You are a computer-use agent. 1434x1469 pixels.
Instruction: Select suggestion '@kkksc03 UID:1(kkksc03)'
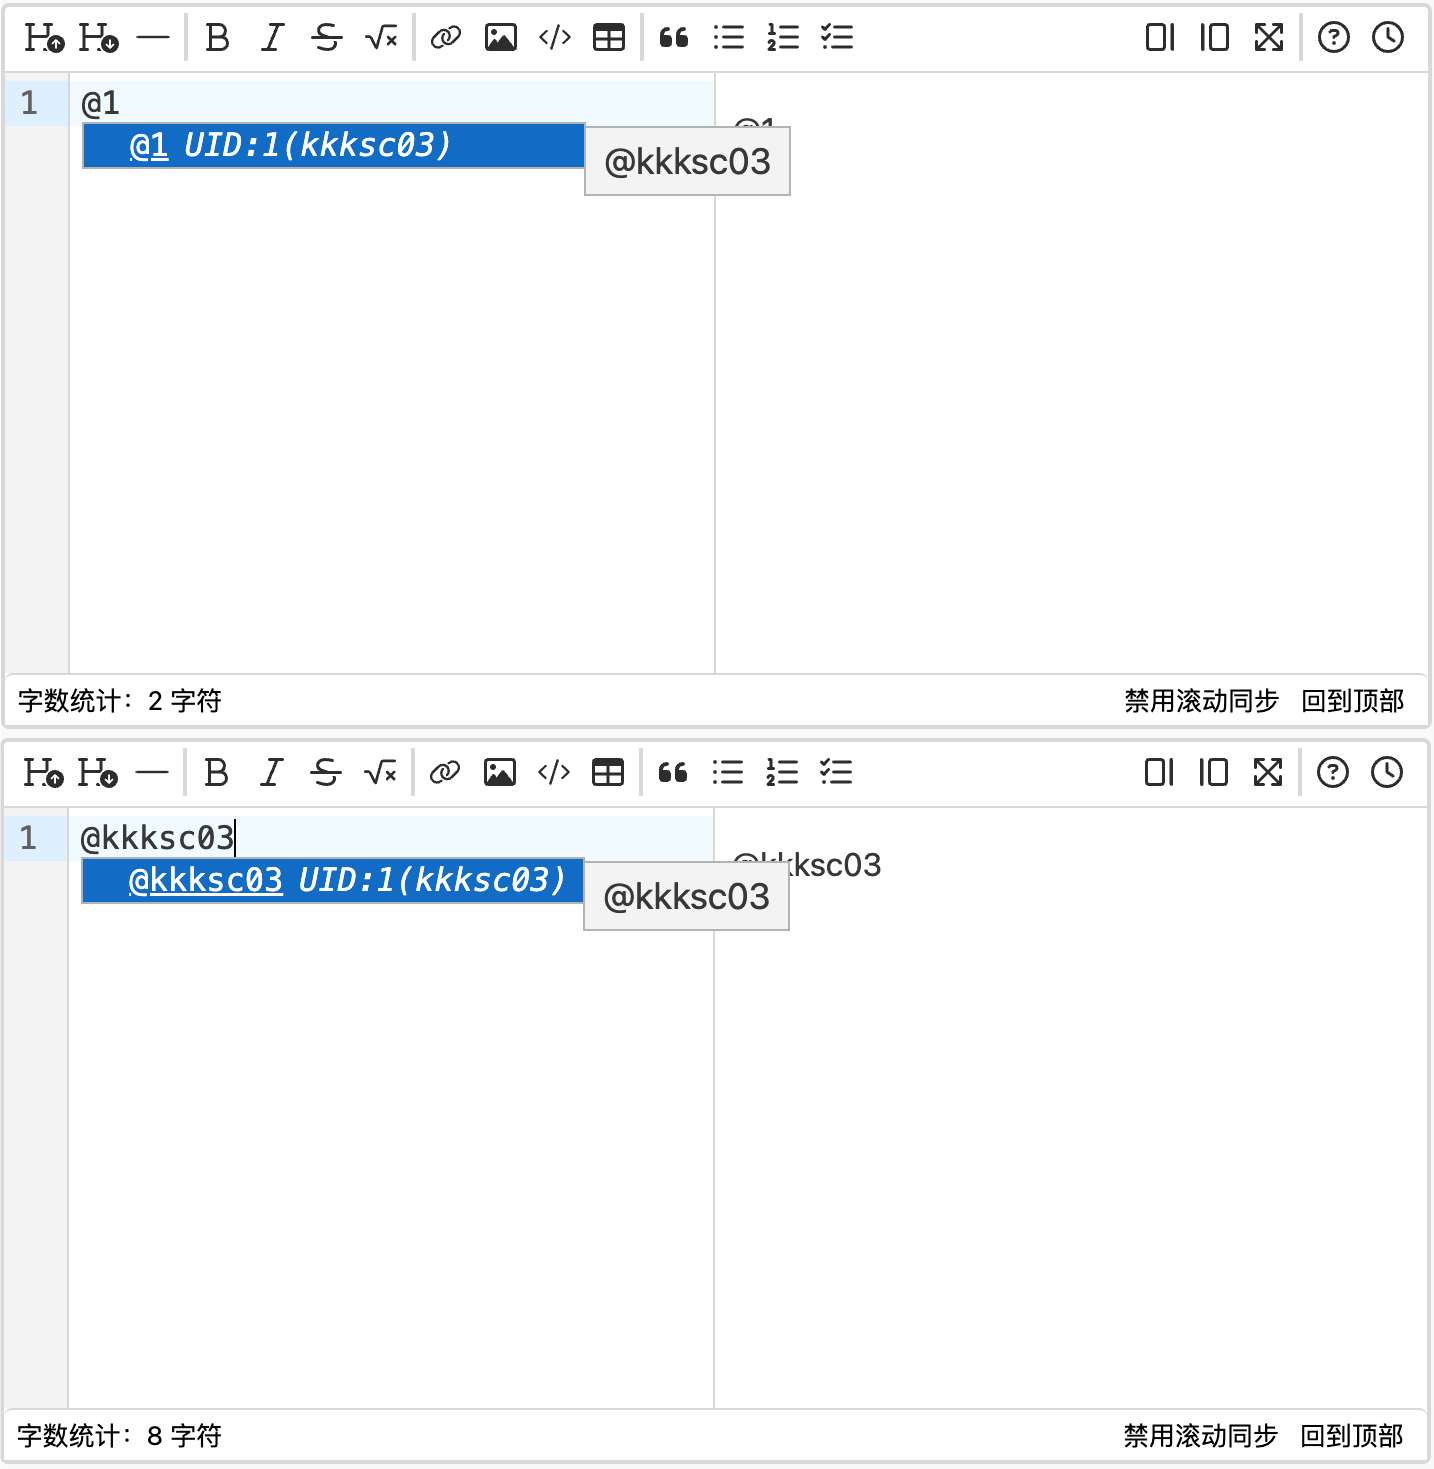point(333,881)
